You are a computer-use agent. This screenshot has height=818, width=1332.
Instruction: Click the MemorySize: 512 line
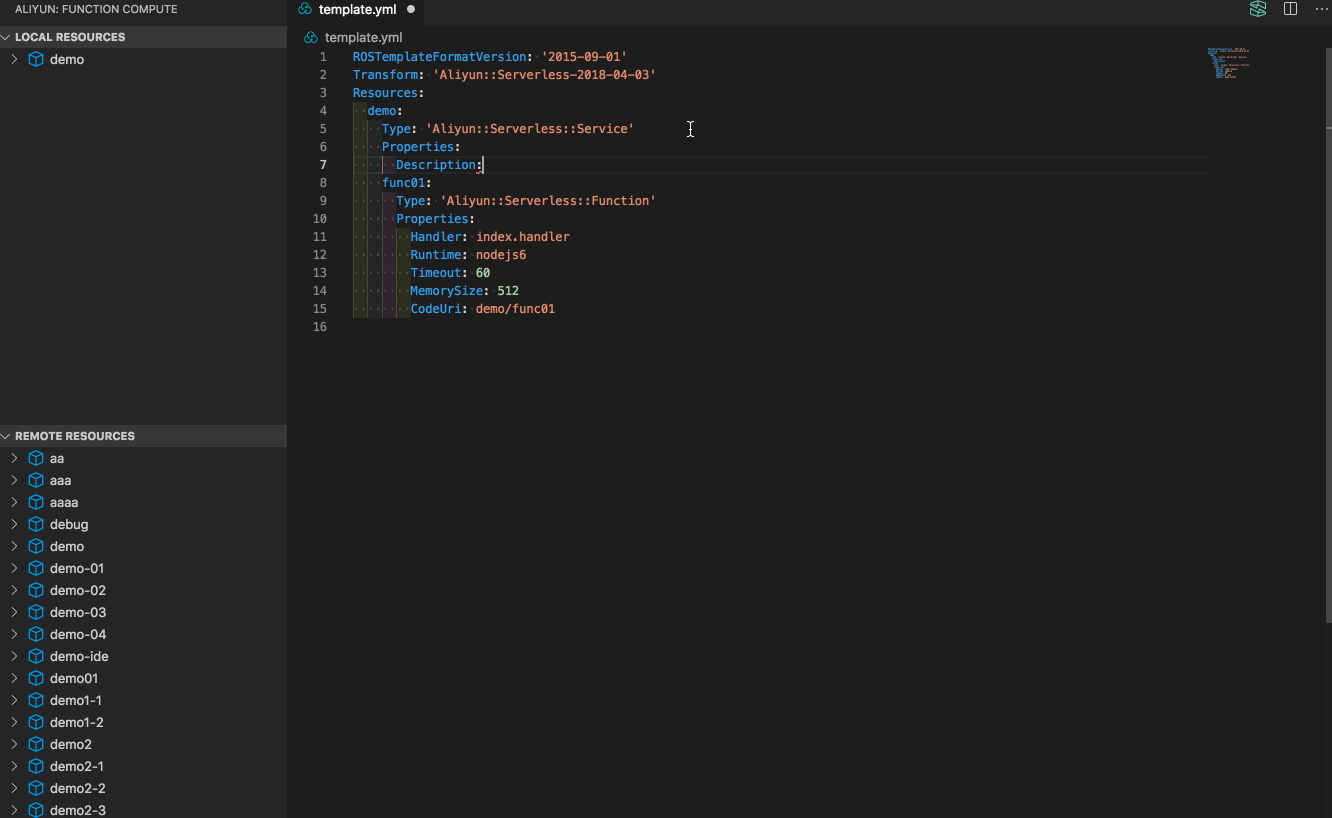pos(464,291)
